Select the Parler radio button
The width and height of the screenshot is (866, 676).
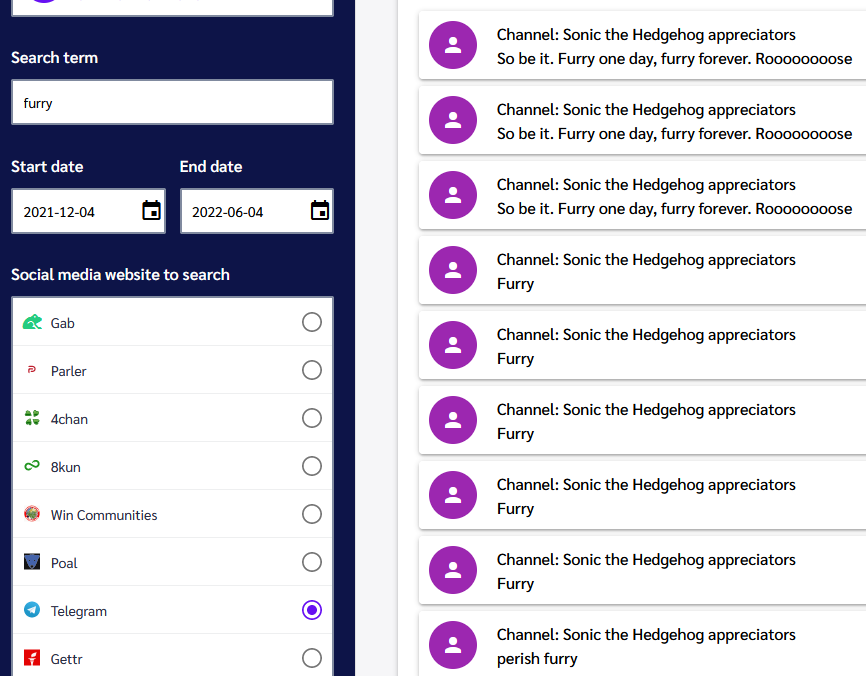[312, 370]
